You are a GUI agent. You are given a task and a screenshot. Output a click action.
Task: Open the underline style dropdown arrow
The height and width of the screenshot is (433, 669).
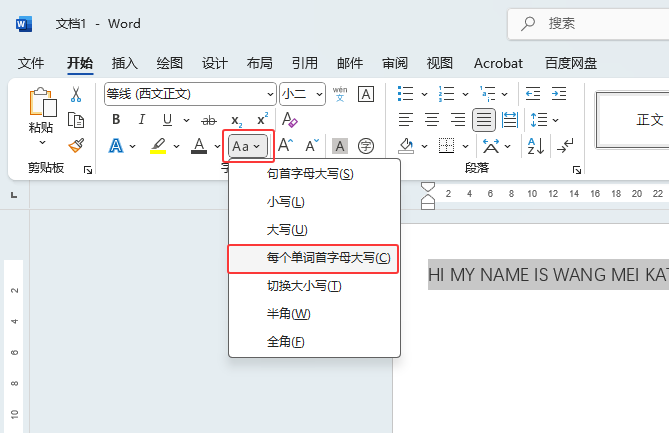(186, 120)
